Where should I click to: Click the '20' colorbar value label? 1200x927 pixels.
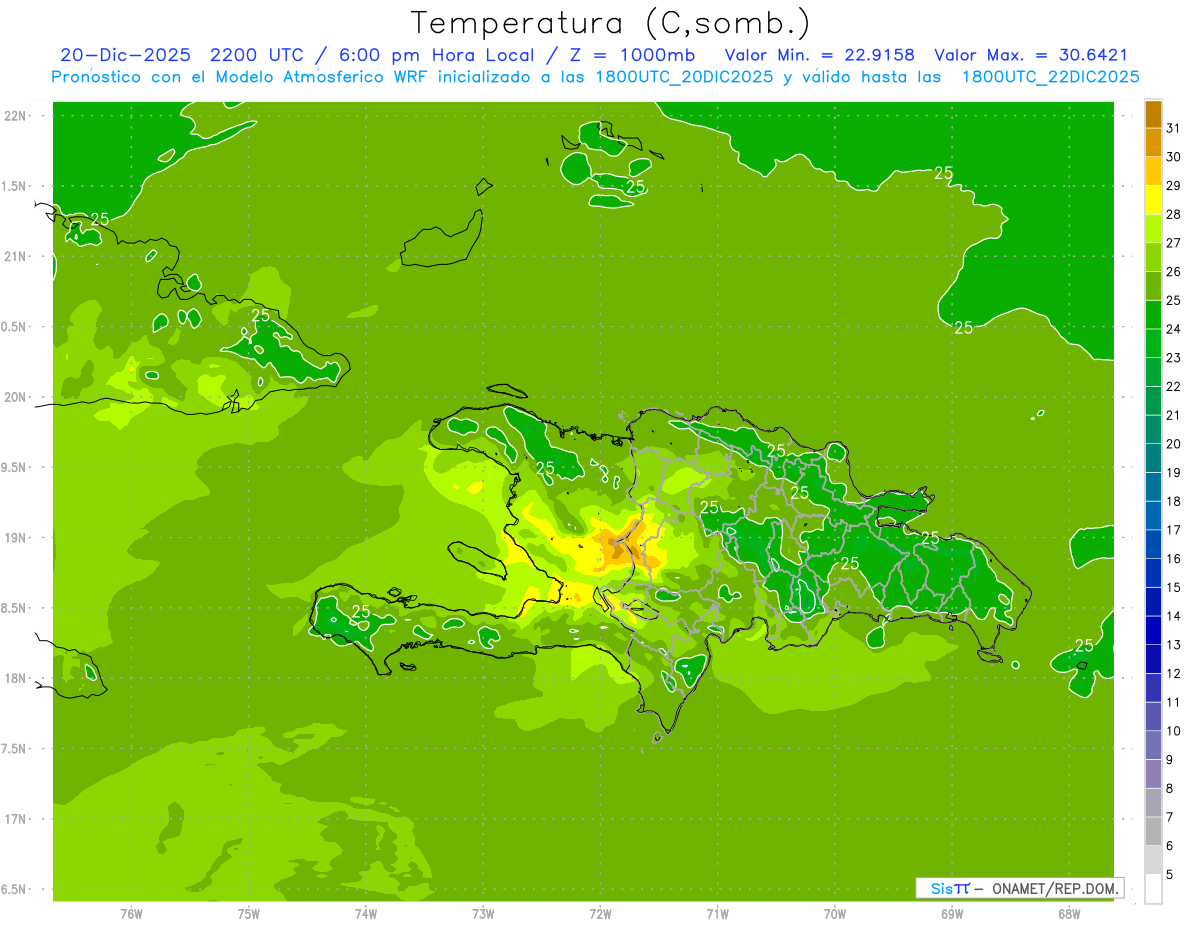1174,444
